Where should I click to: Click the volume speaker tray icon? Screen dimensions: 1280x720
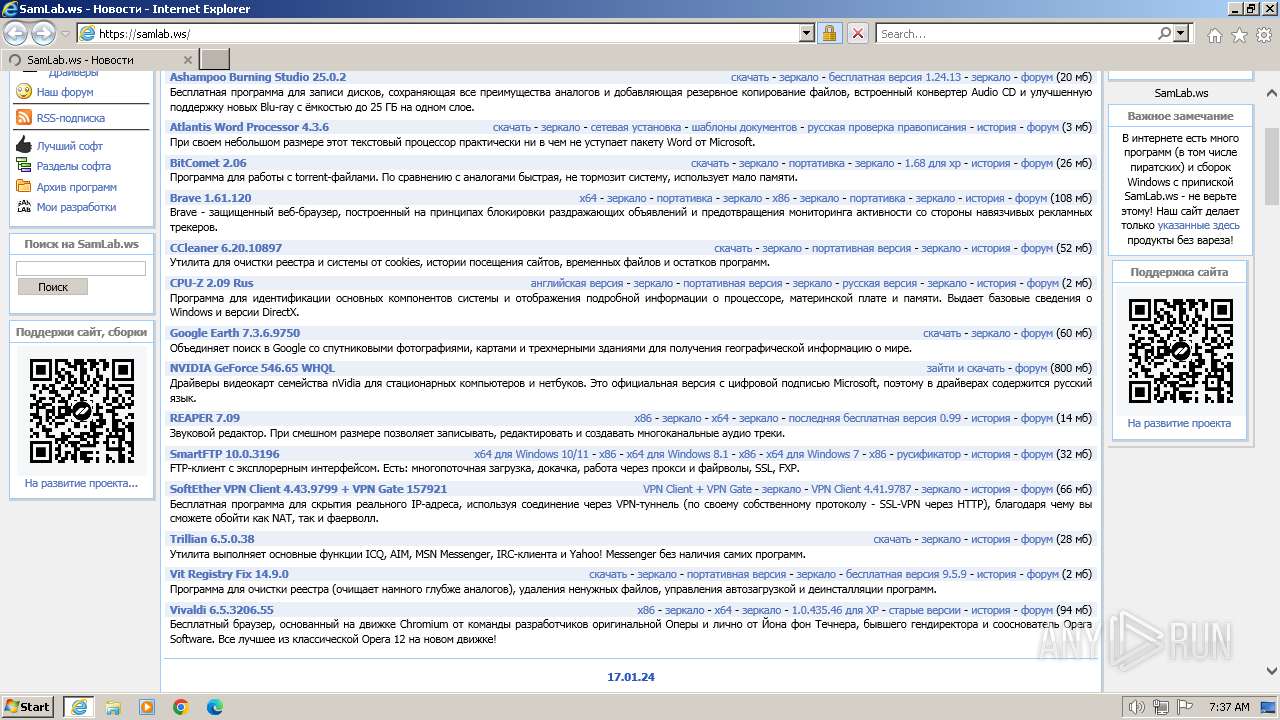pos(1135,707)
